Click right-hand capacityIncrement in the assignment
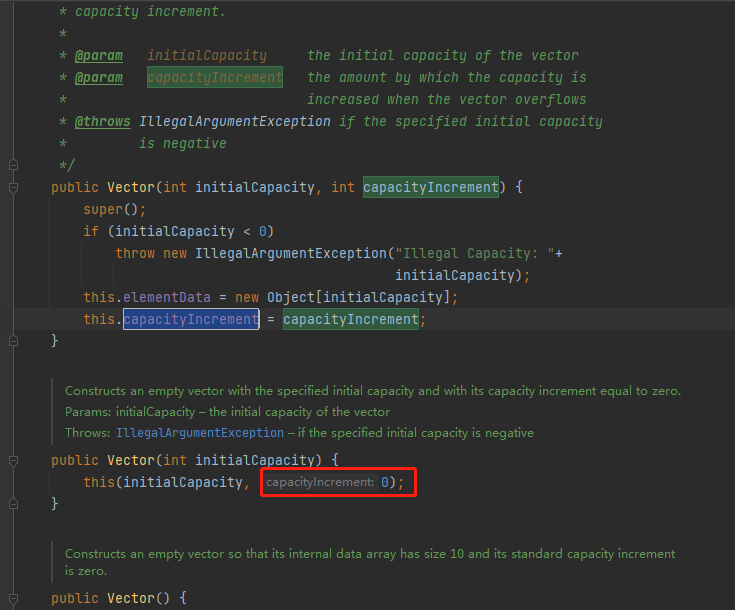The width and height of the screenshot is (735, 610). tap(350, 319)
